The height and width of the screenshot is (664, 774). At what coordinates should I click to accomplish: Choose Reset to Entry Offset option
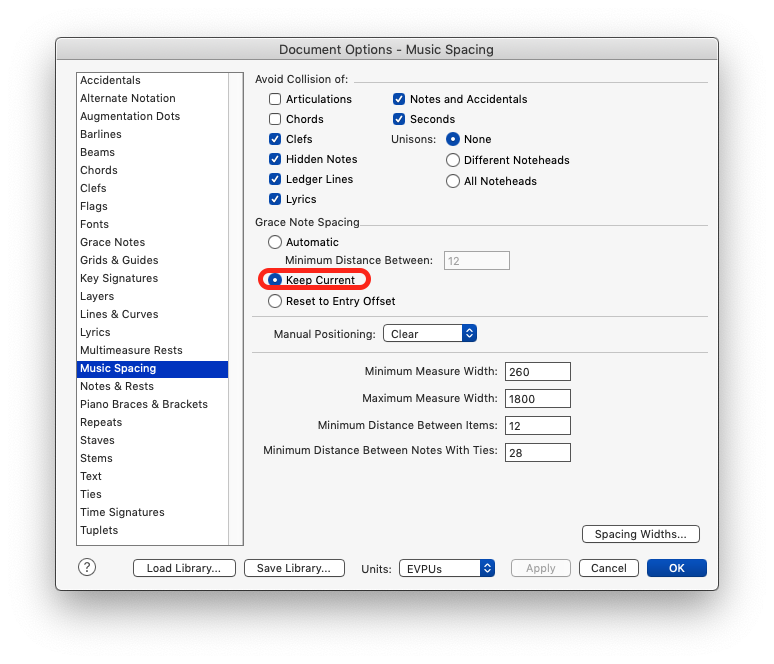click(x=275, y=301)
